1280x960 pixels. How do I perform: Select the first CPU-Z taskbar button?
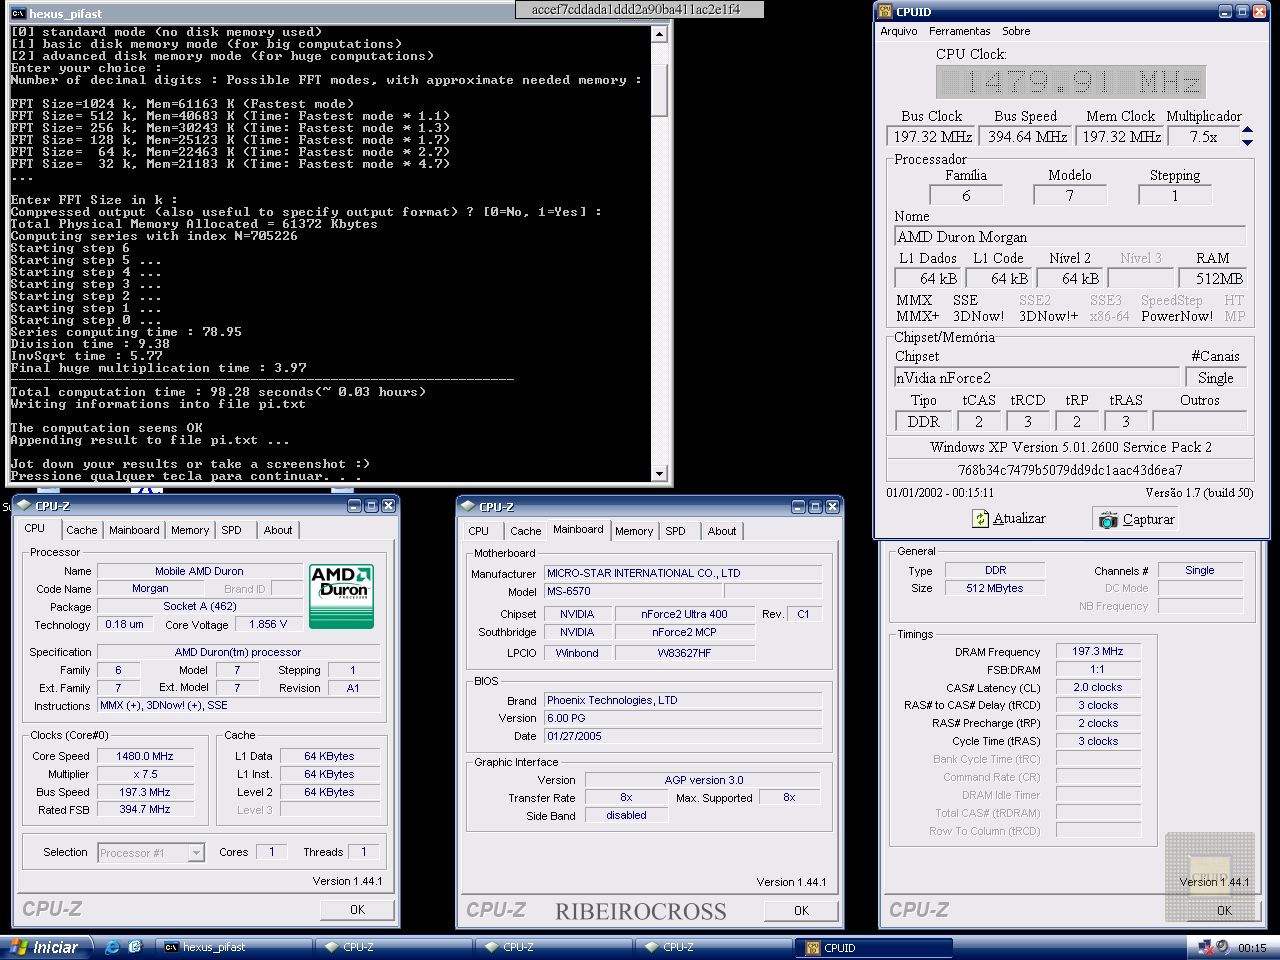coord(394,947)
